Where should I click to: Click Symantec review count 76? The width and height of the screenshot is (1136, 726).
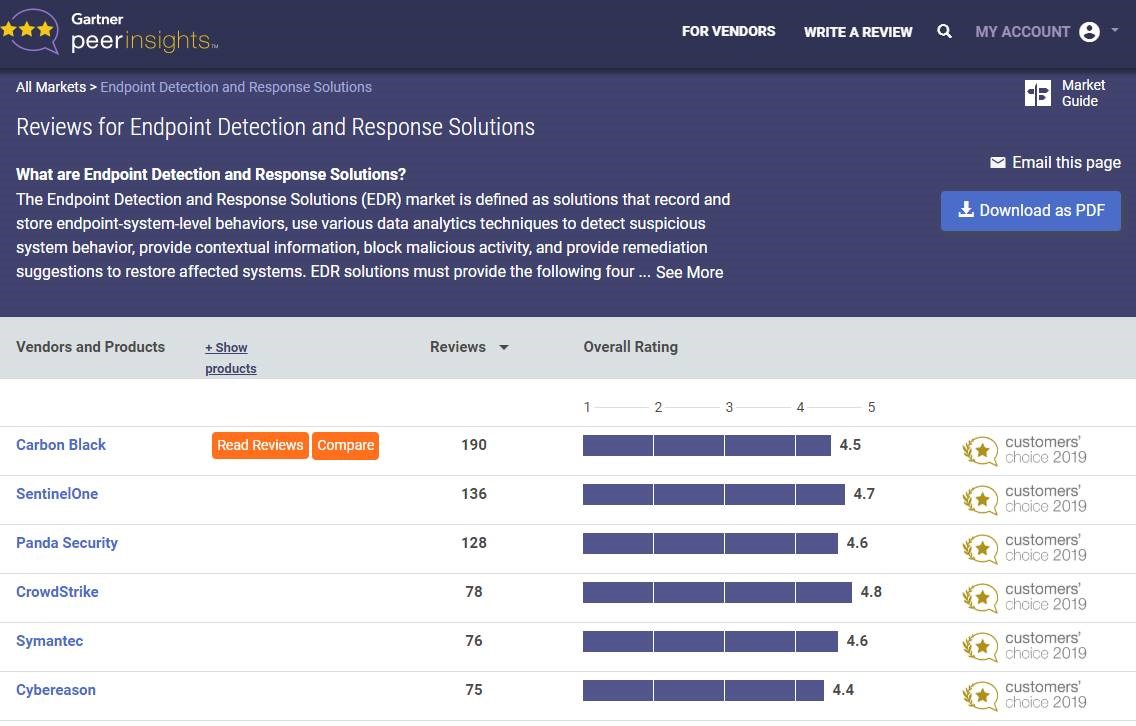474,641
